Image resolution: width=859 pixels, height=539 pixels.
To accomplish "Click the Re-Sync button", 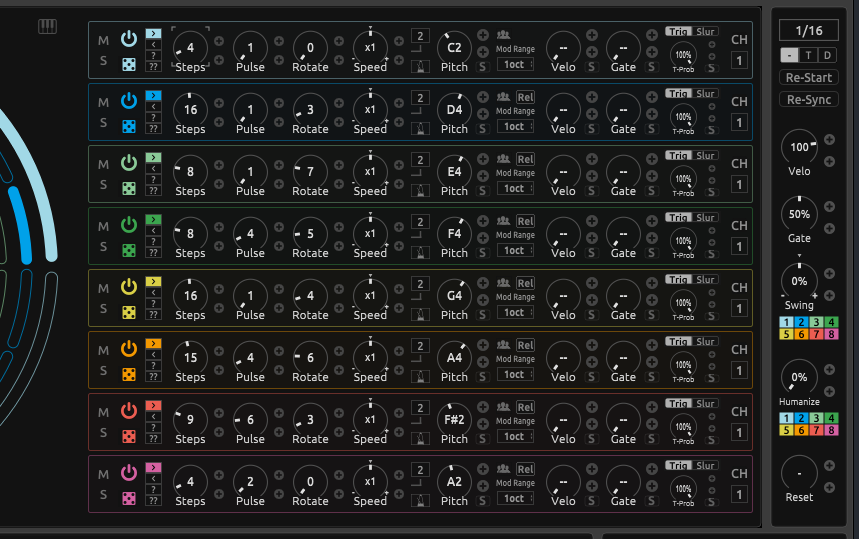I will (x=808, y=100).
